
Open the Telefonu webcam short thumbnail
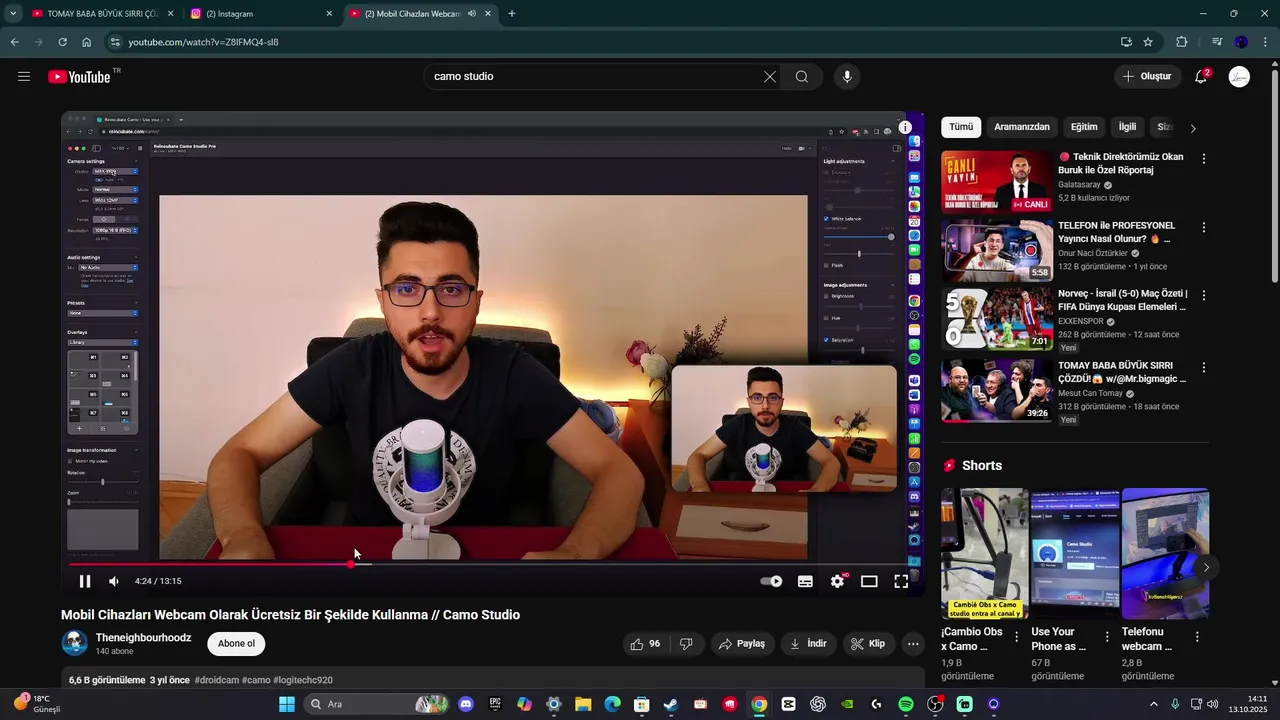(x=1165, y=553)
